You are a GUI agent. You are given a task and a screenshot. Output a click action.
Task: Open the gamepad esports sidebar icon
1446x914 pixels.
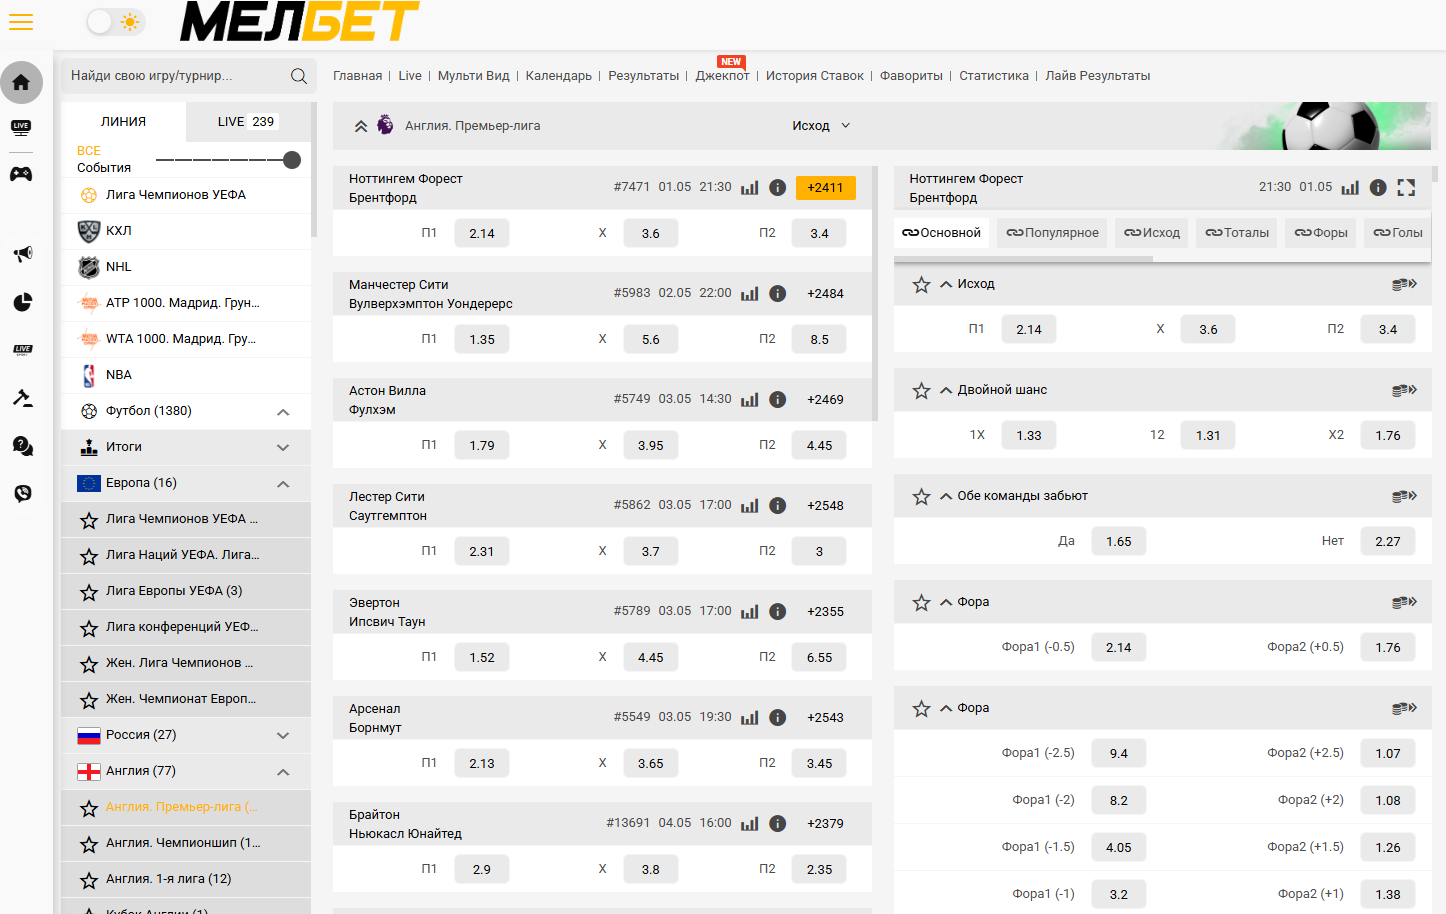[21, 174]
